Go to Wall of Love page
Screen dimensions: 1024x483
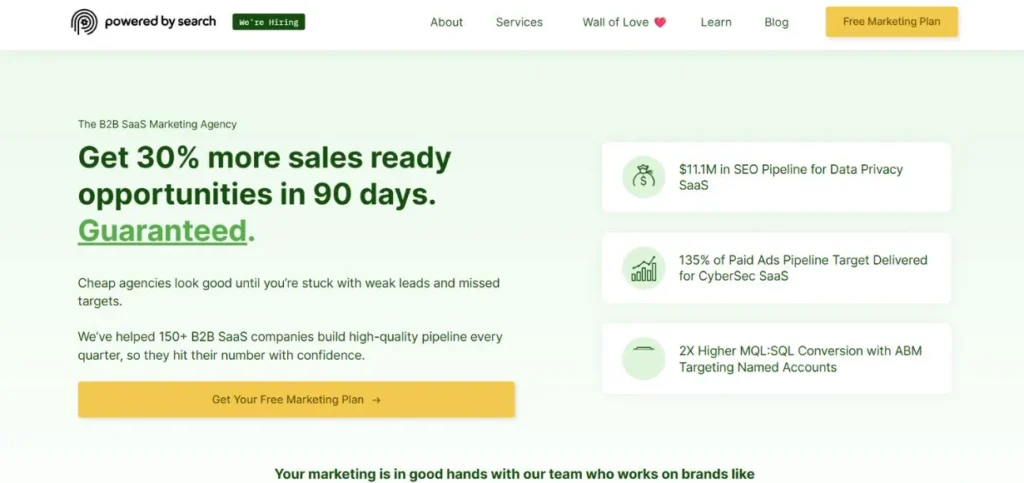point(615,22)
